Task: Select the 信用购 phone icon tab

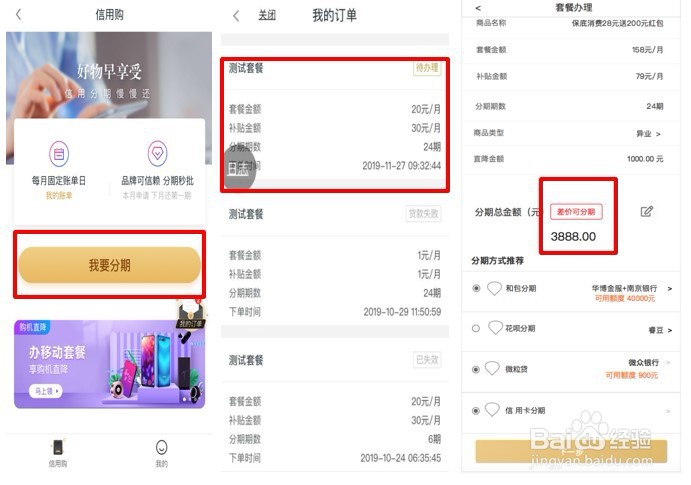Action: tap(58, 447)
